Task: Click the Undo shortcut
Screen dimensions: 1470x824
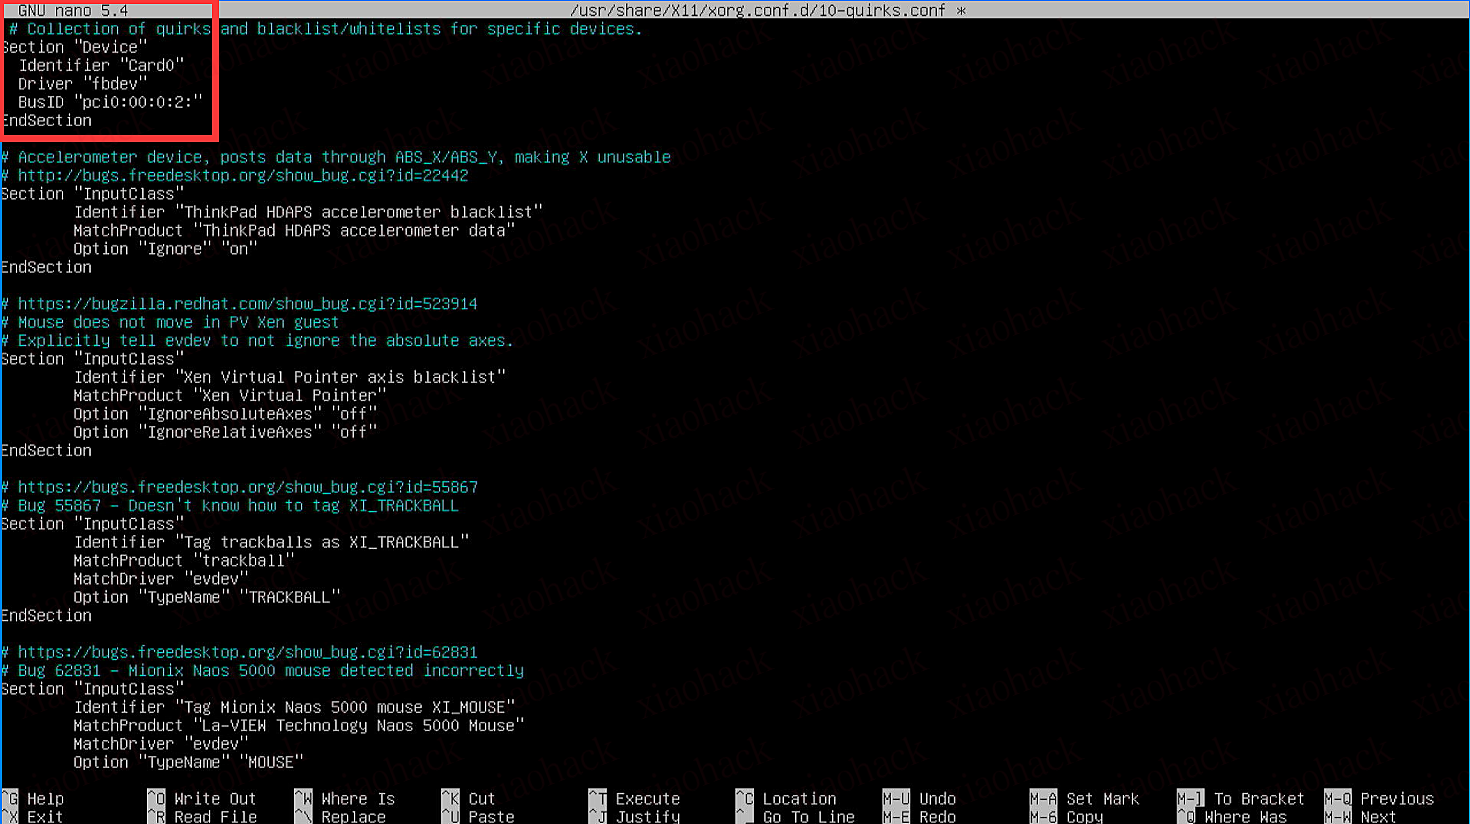Action: [937, 799]
